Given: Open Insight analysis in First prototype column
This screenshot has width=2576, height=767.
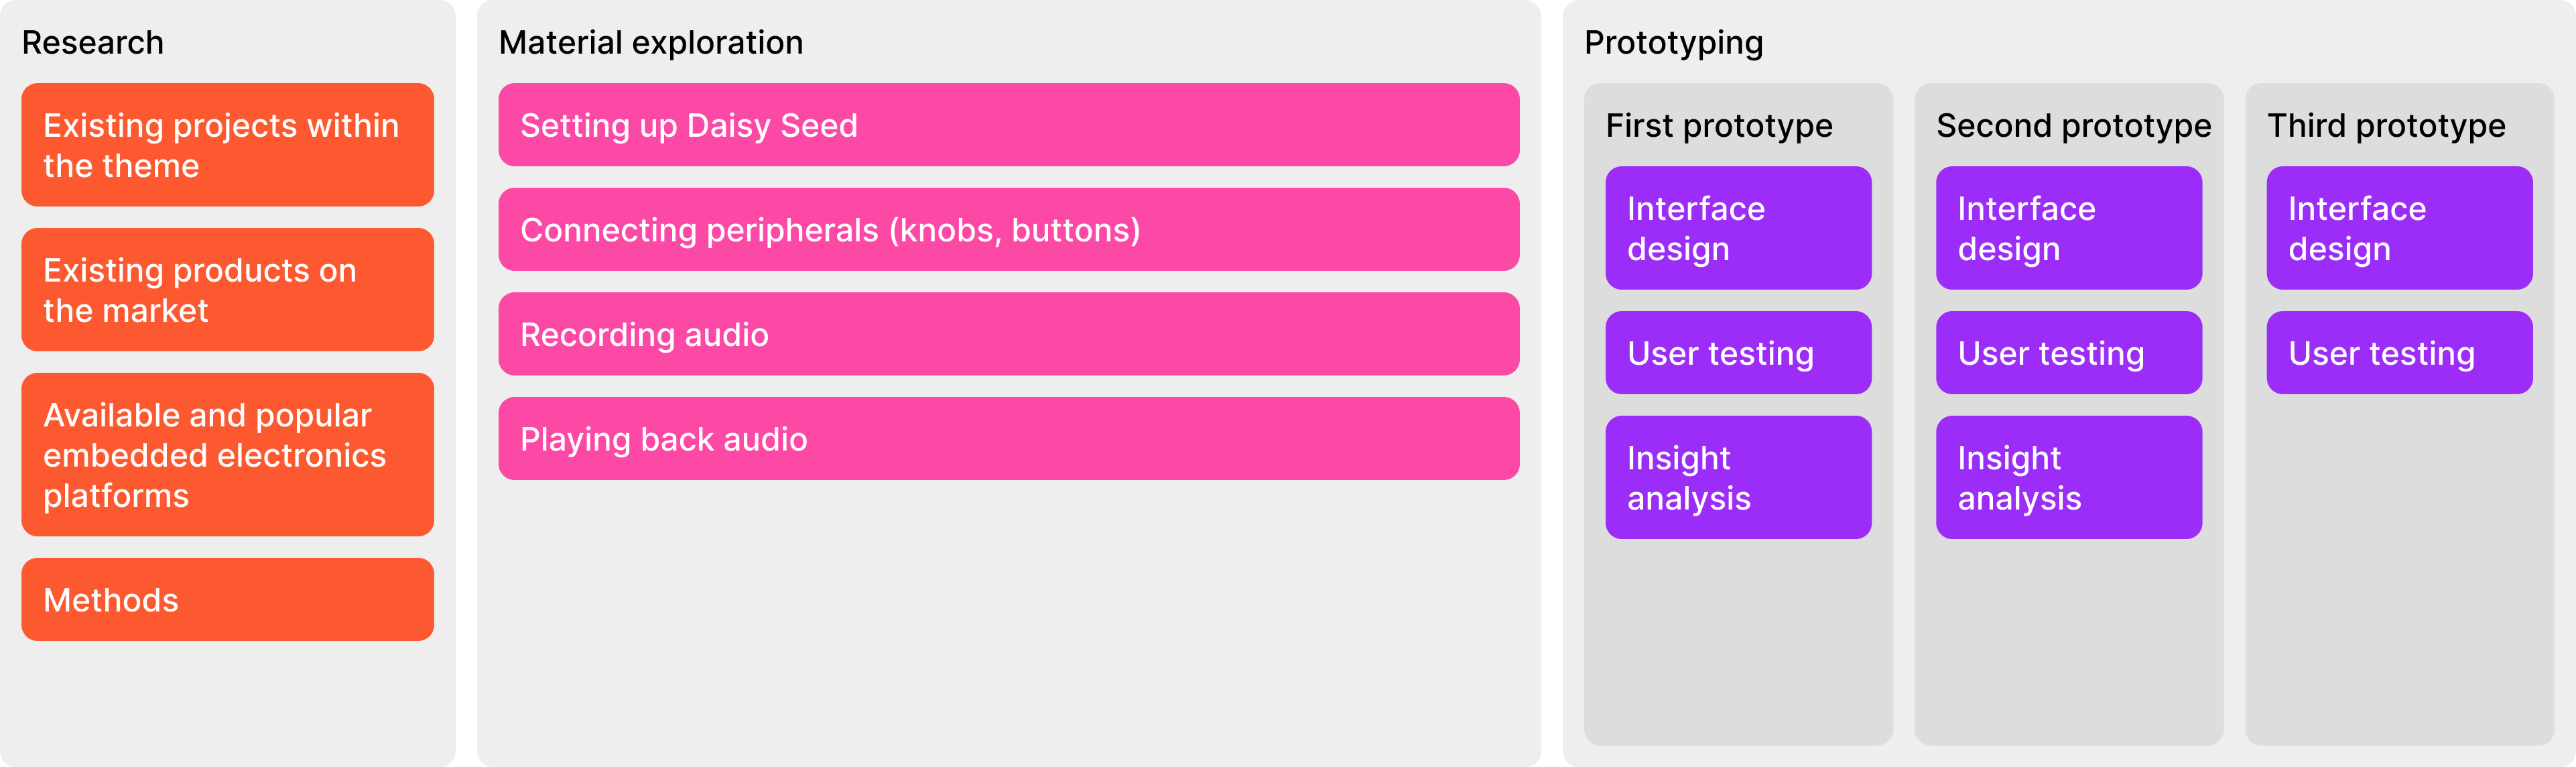Looking at the screenshot, I should click(1738, 478).
